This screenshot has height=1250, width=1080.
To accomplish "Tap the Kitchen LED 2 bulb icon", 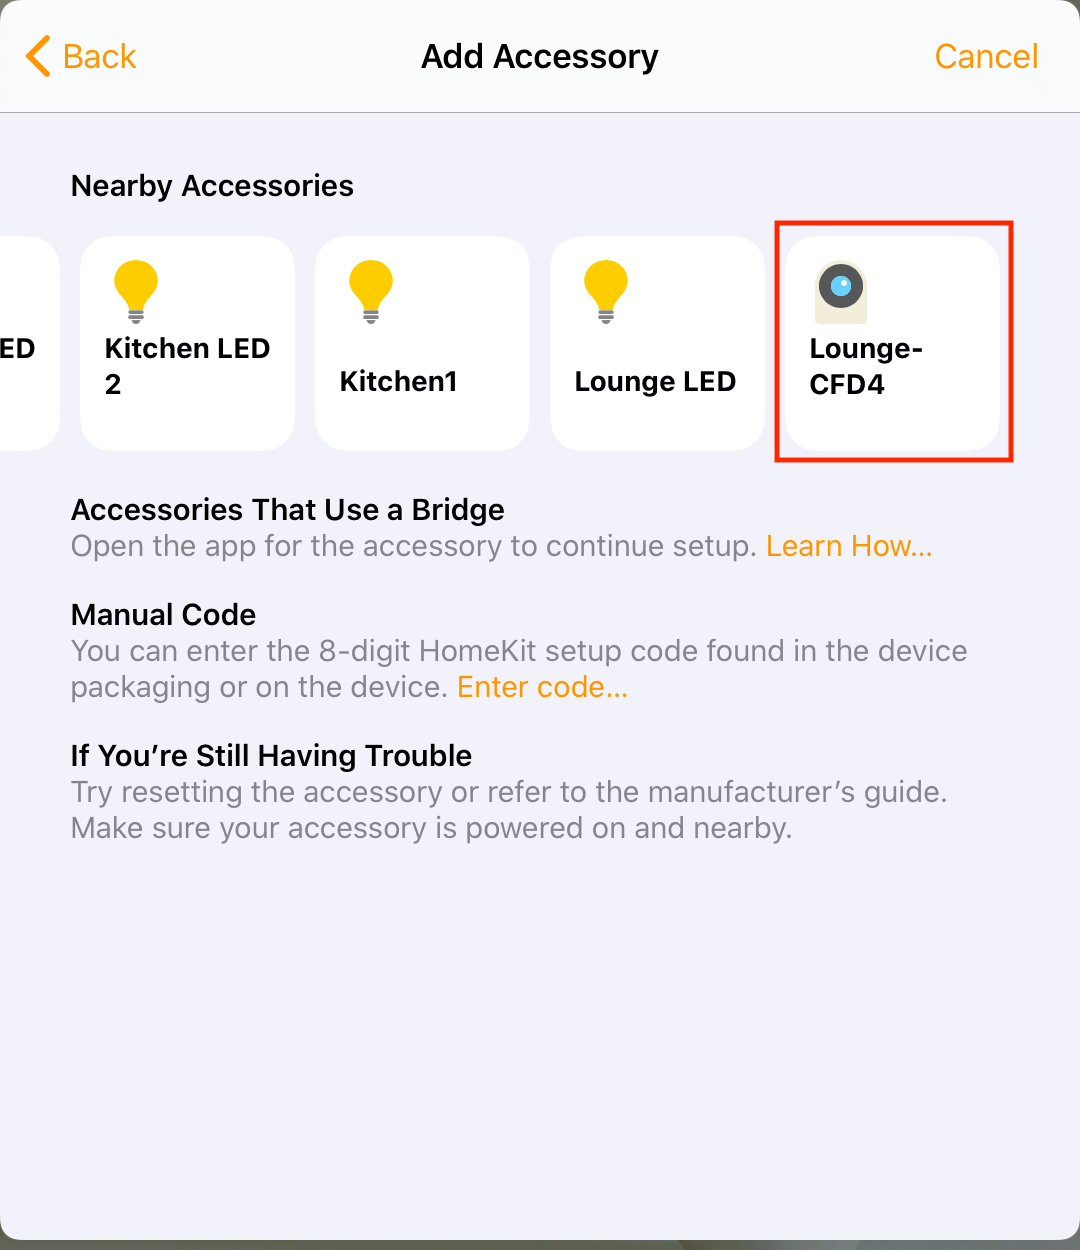I will [x=136, y=291].
